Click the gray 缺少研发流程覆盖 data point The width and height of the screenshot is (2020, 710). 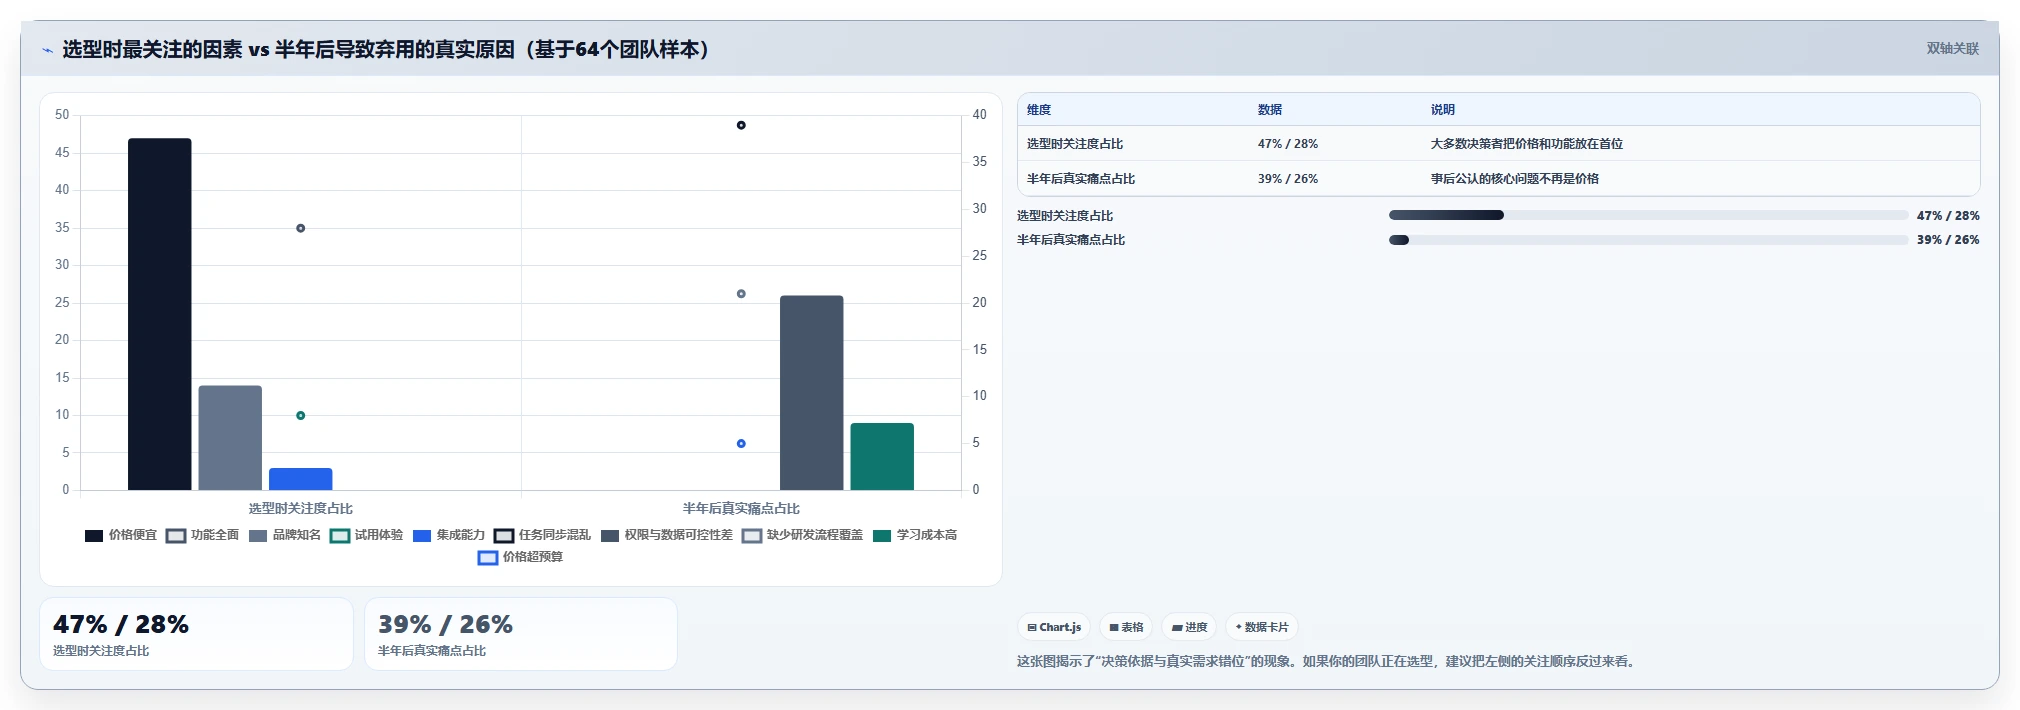coord(741,294)
